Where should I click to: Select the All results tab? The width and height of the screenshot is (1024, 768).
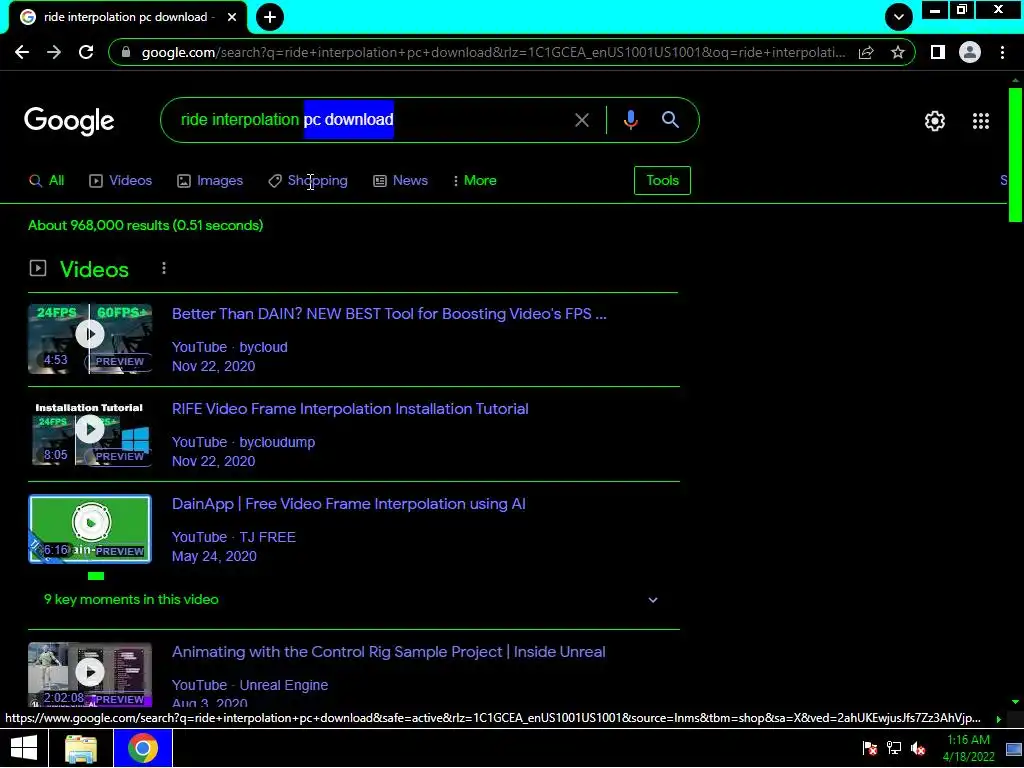47,181
